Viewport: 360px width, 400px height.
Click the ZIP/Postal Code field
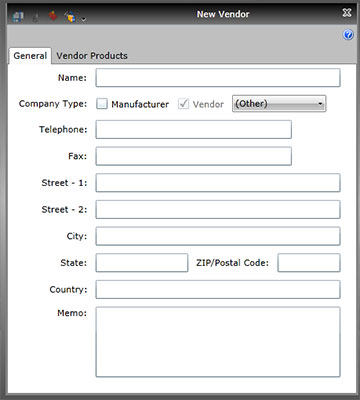tap(309, 263)
